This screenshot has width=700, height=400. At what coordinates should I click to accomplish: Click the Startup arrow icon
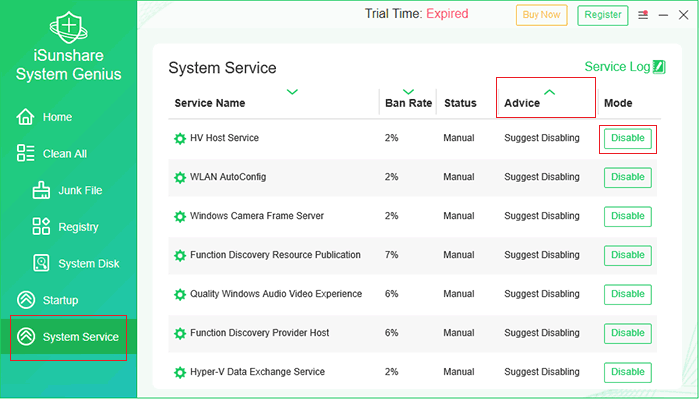[26, 300]
